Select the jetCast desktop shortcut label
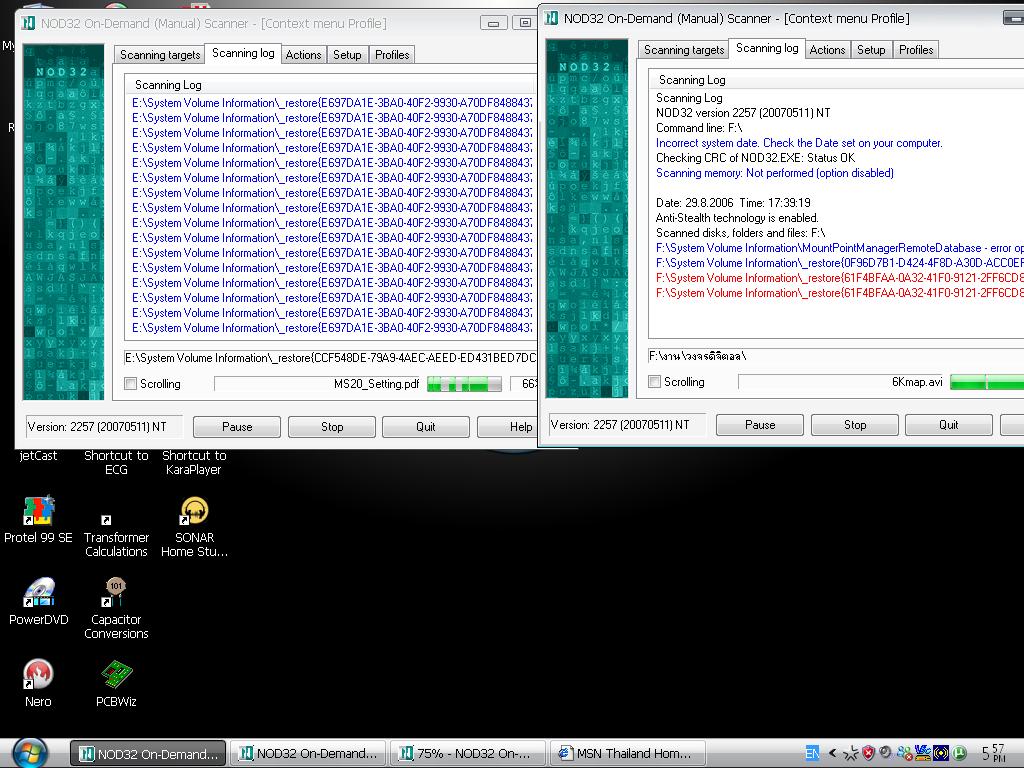Viewport: 1024px width, 768px height. pos(38,456)
